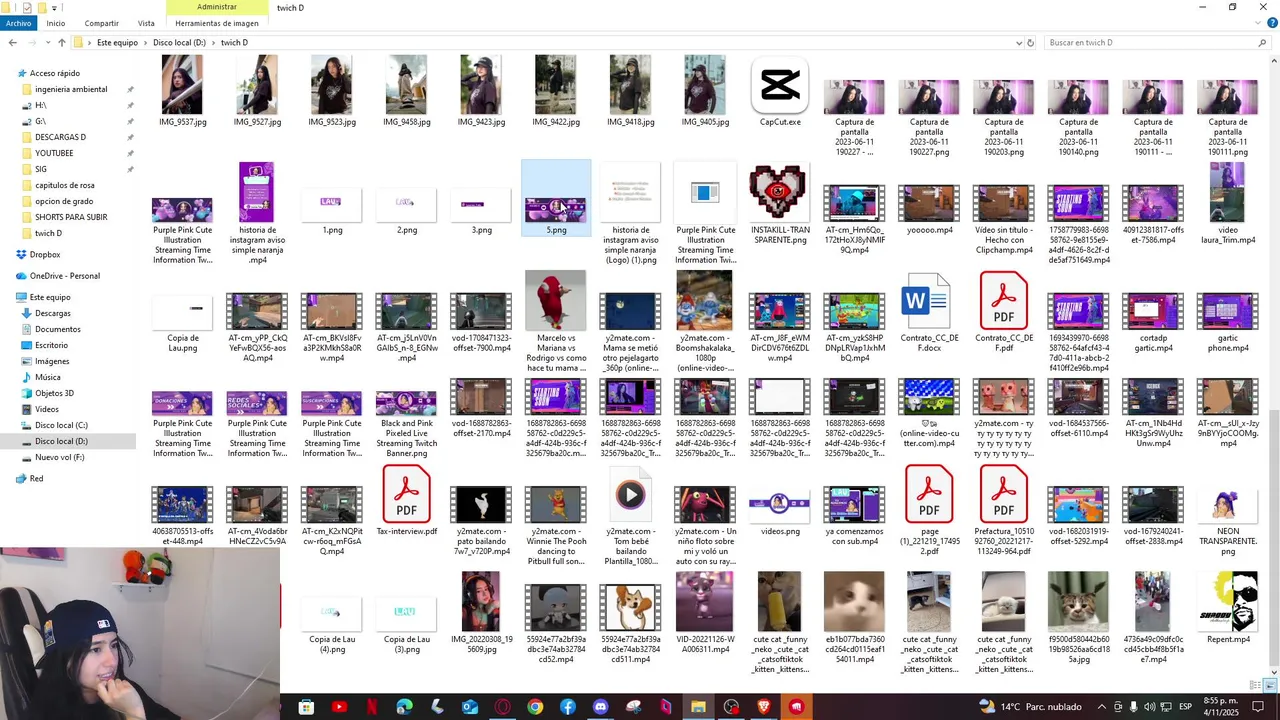Open Customize Quick Access Toolbar dropdown
The height and width of the screenshot is (720, 1280).
pos(56,7)
